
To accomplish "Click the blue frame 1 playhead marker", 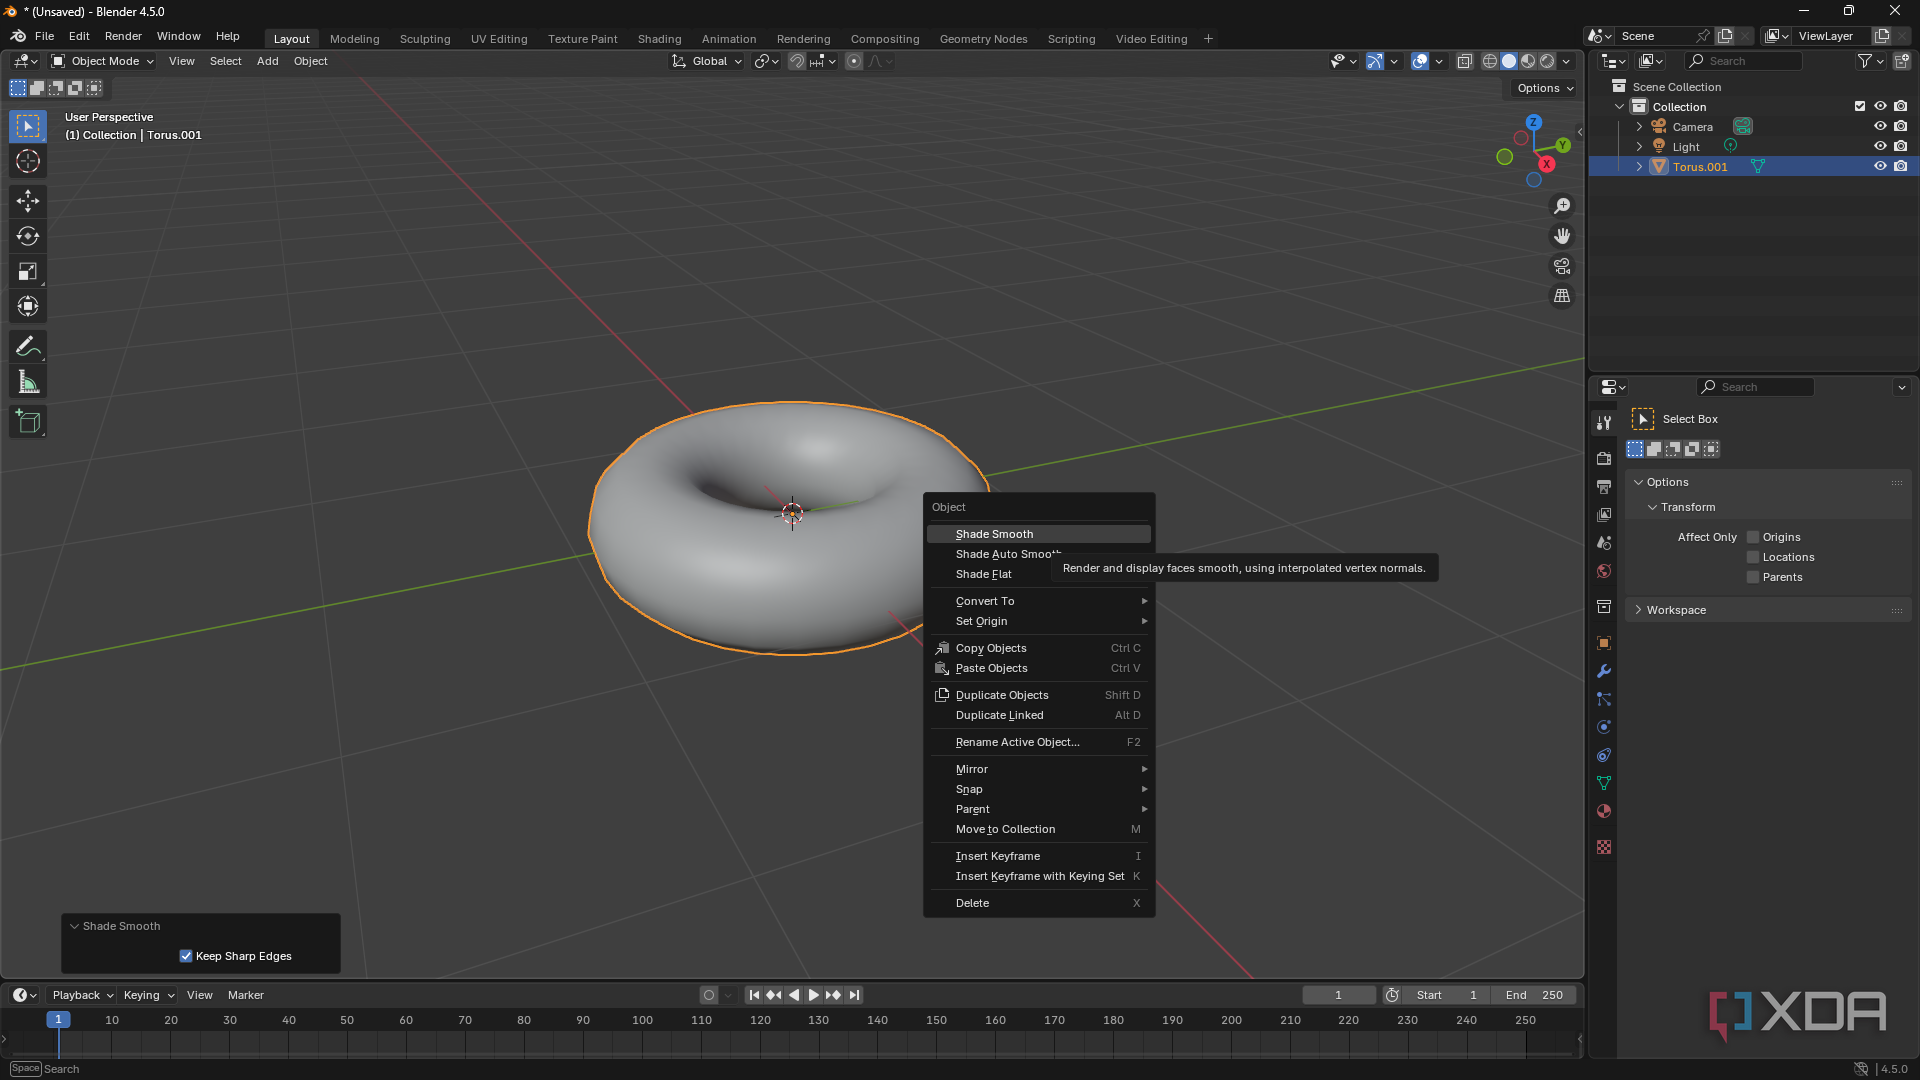I will point(58,1020).
